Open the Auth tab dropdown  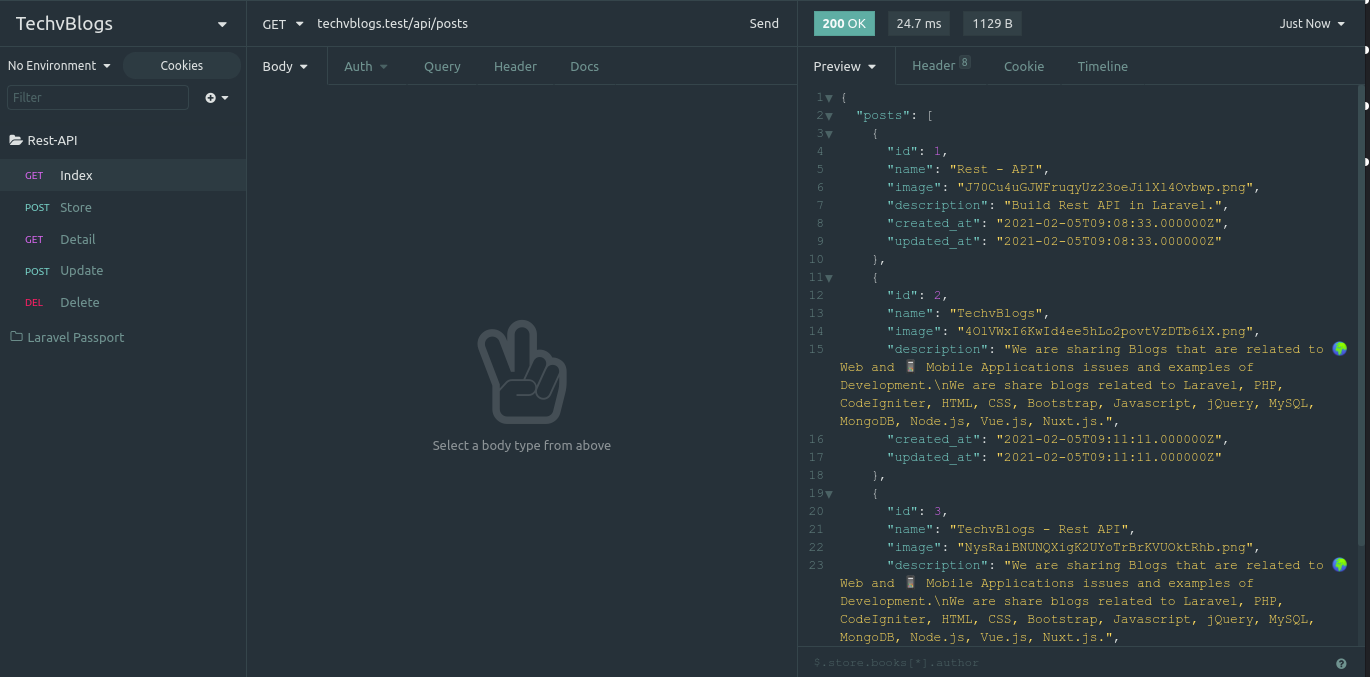(366, 66)
